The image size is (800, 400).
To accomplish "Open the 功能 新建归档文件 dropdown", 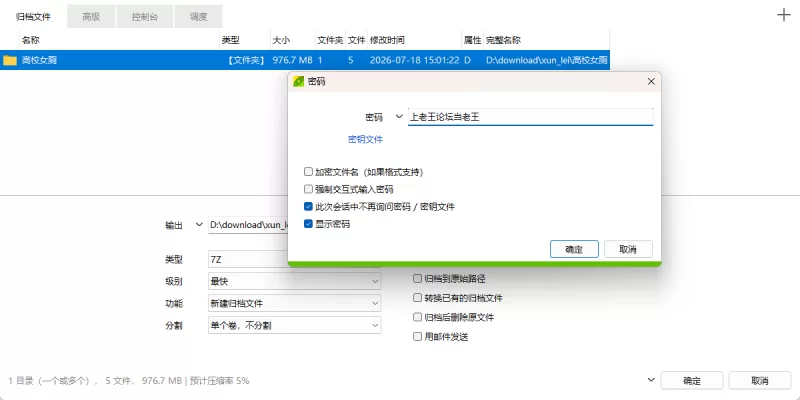I will 294,303.
